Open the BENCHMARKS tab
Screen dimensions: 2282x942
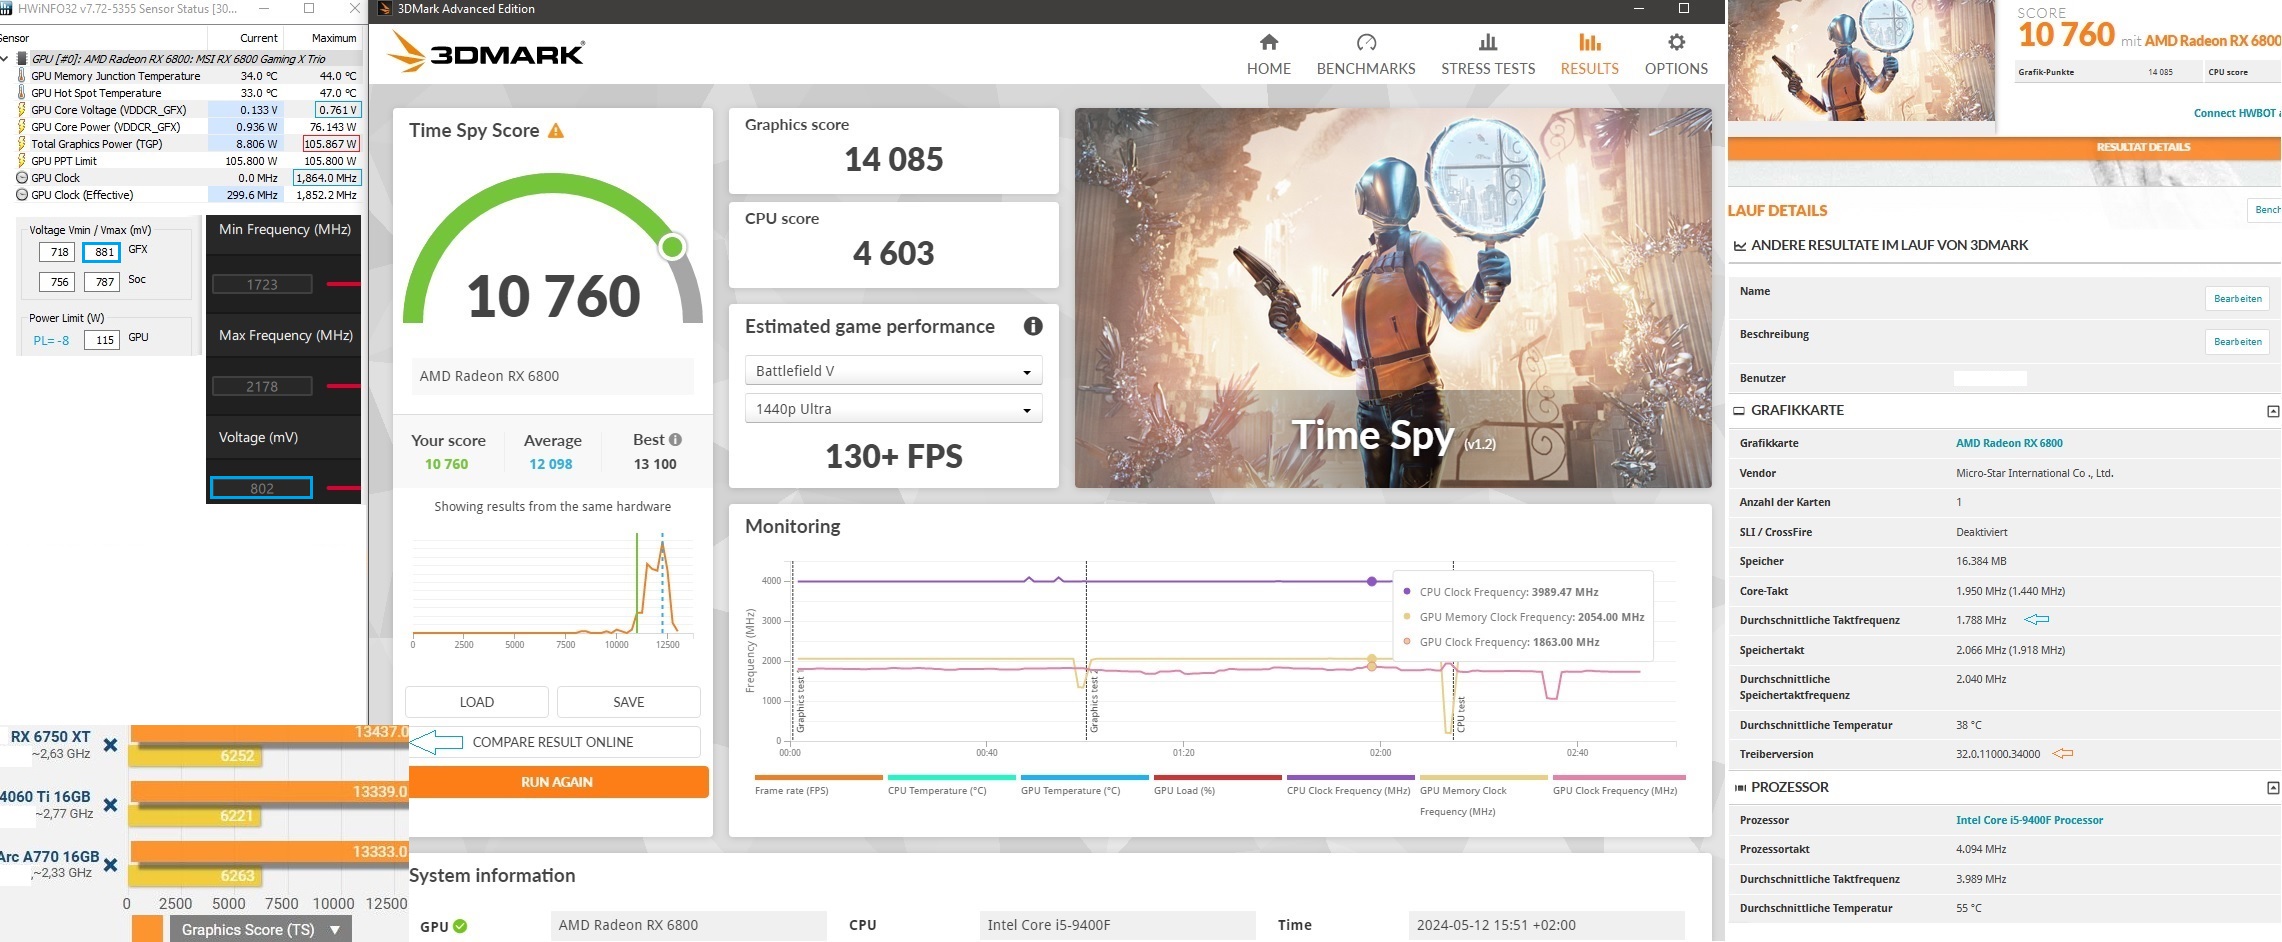(x=1366, y=54)
